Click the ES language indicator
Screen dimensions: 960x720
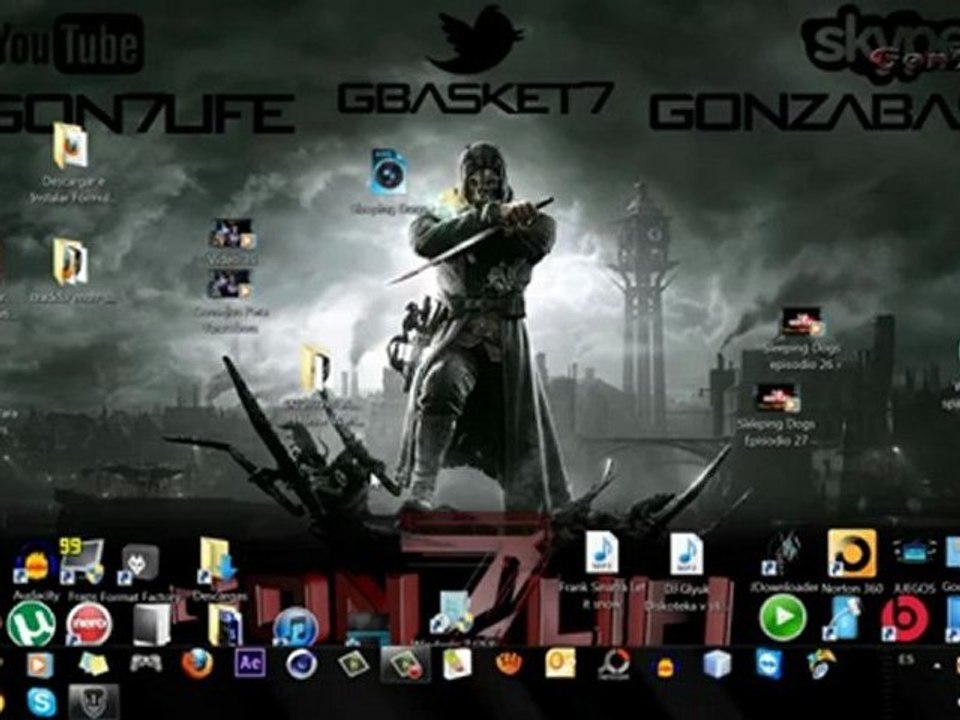[x=907, y=659]
